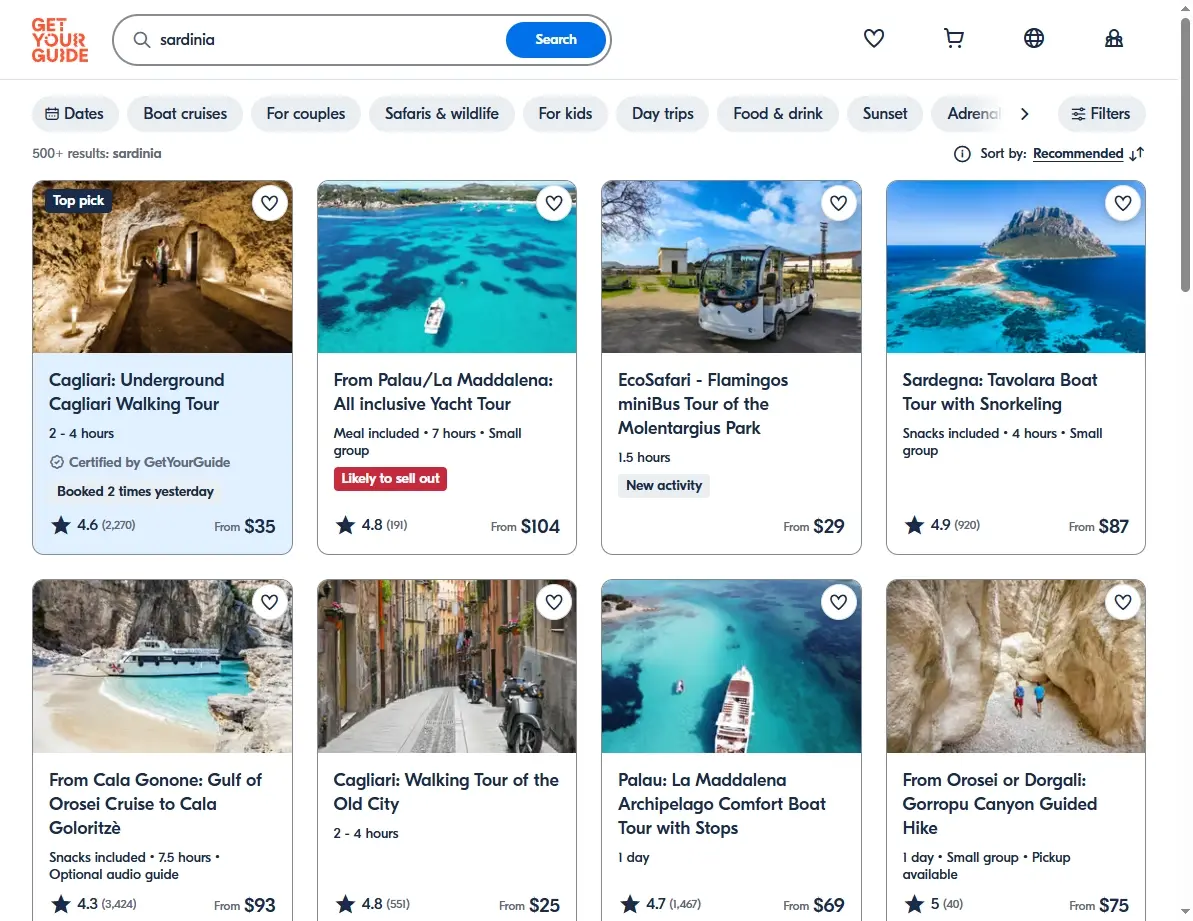Click the certified badge icon by GetYourGuide
The height and width of the screenshot is (921, 1193).
pos(57,462)
